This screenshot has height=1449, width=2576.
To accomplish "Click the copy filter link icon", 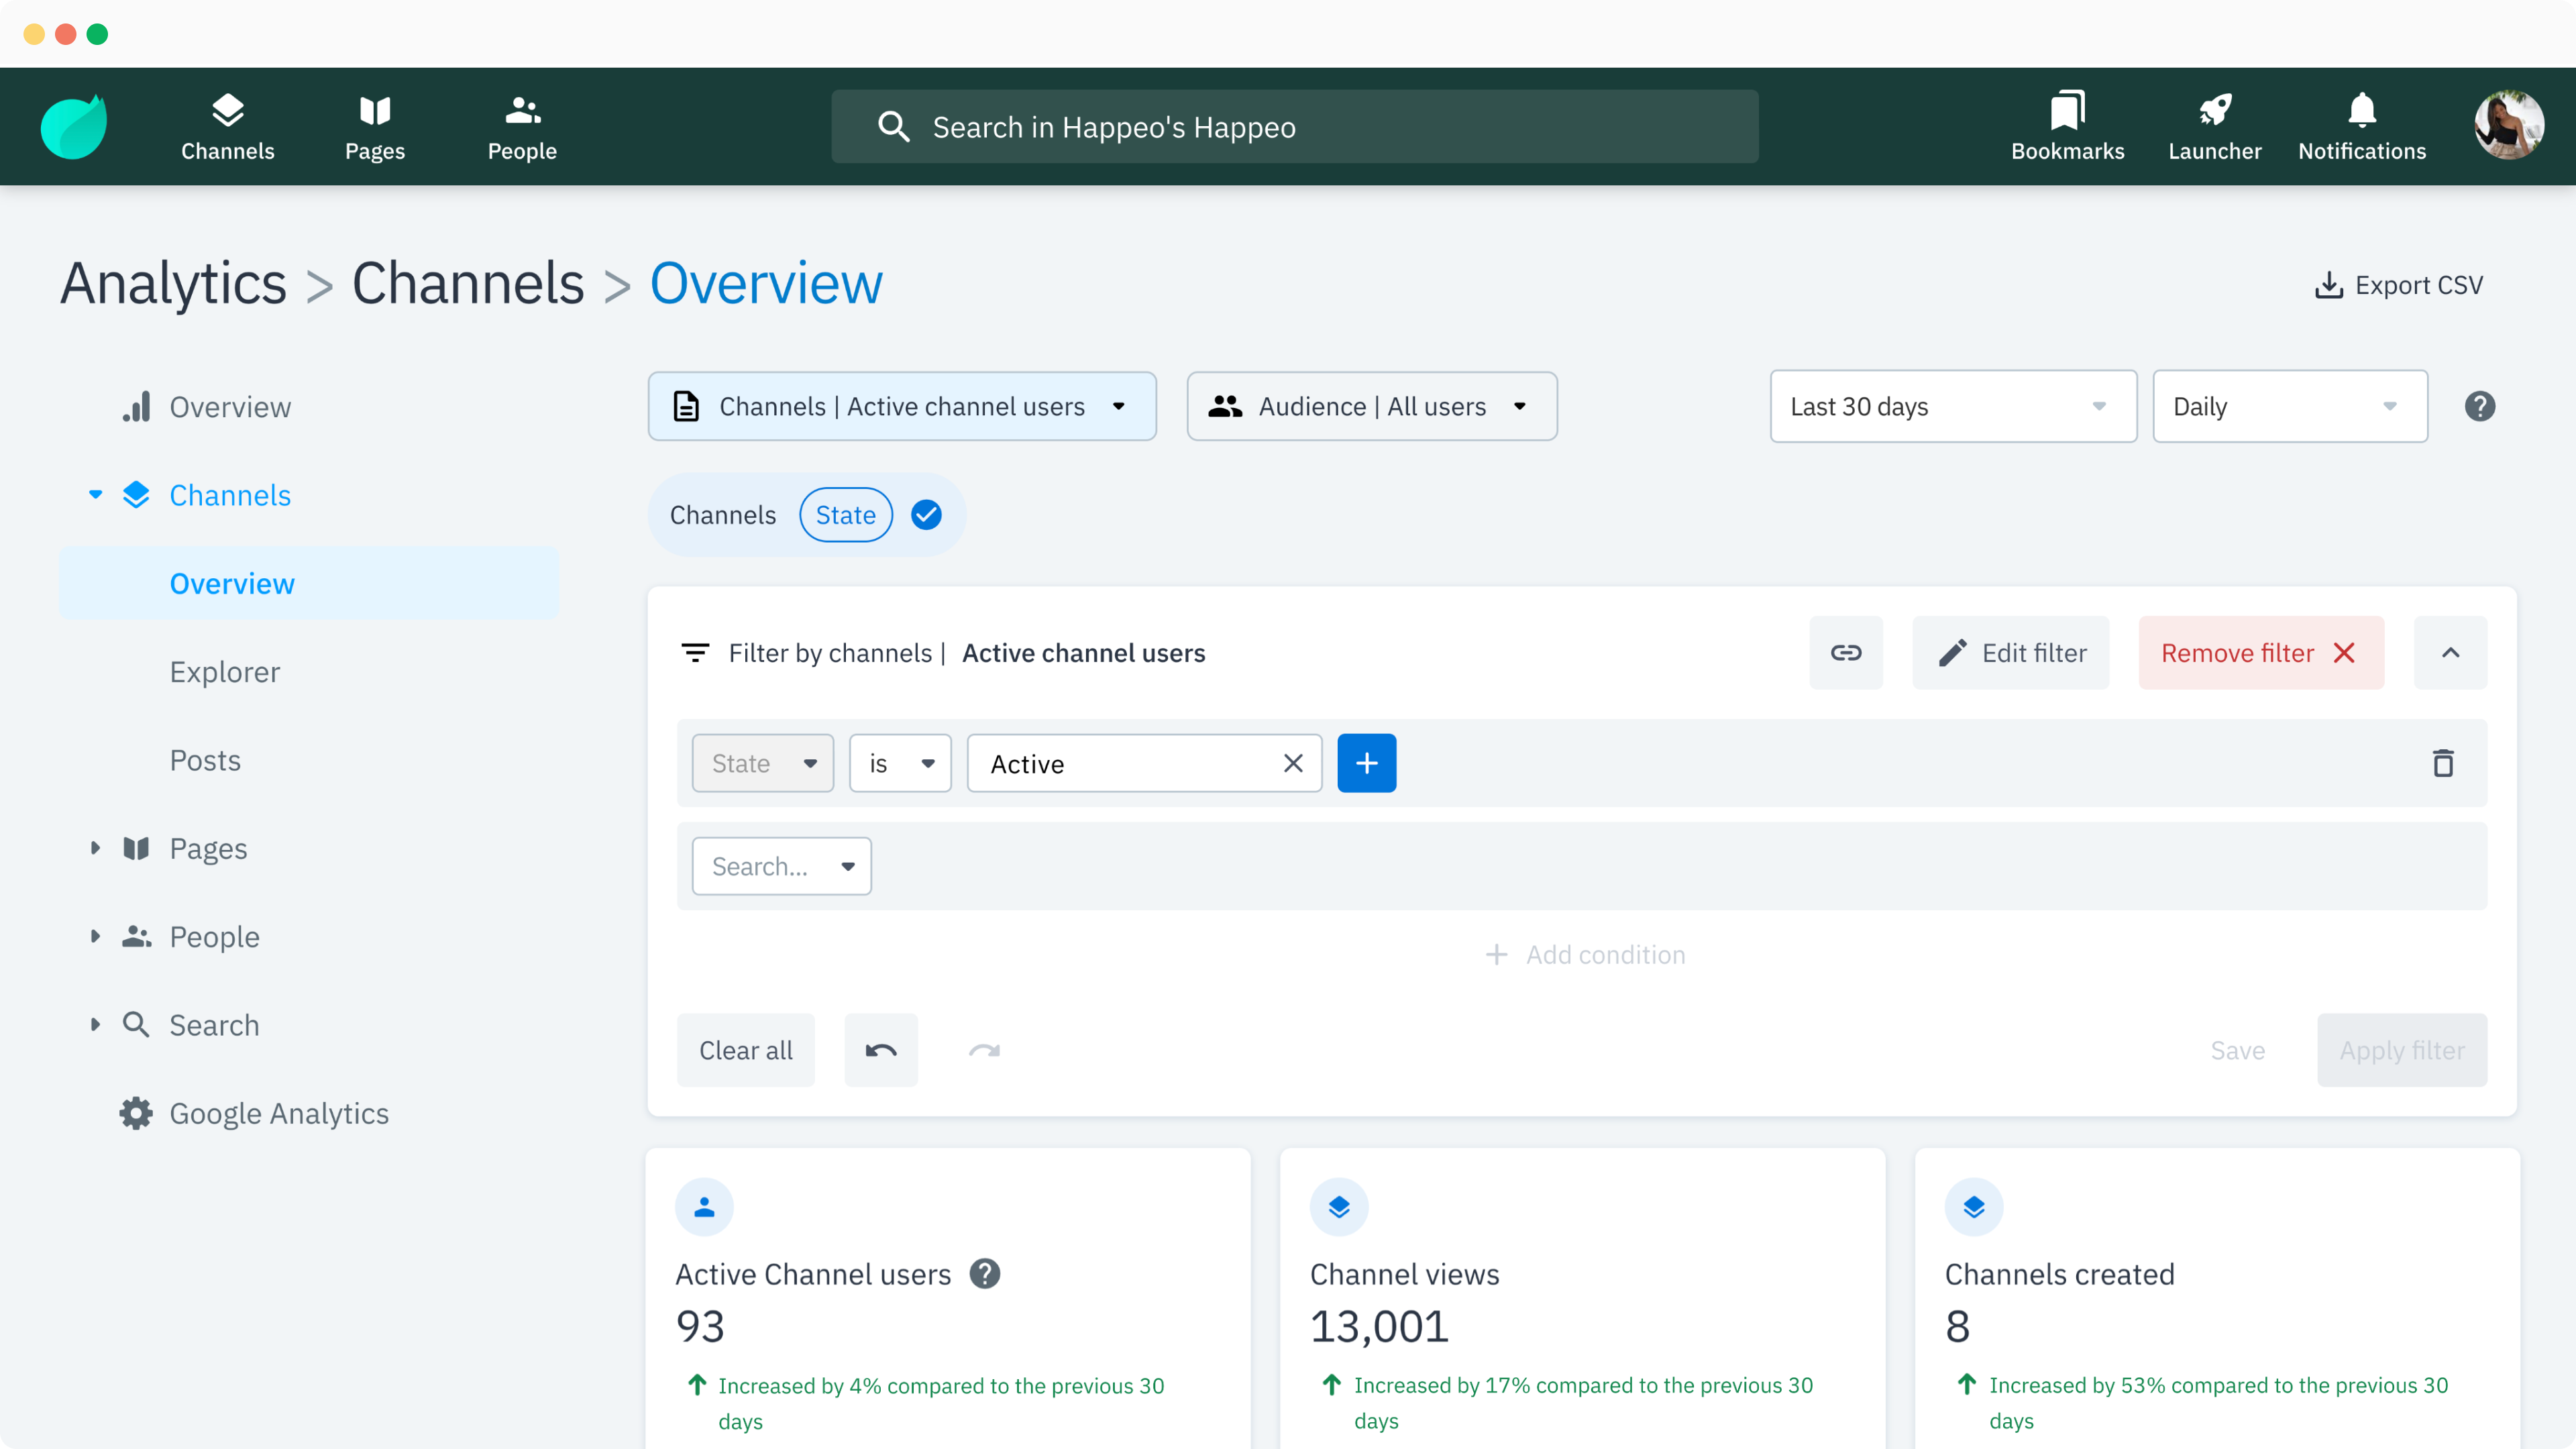I will (x=1845, y=653).
